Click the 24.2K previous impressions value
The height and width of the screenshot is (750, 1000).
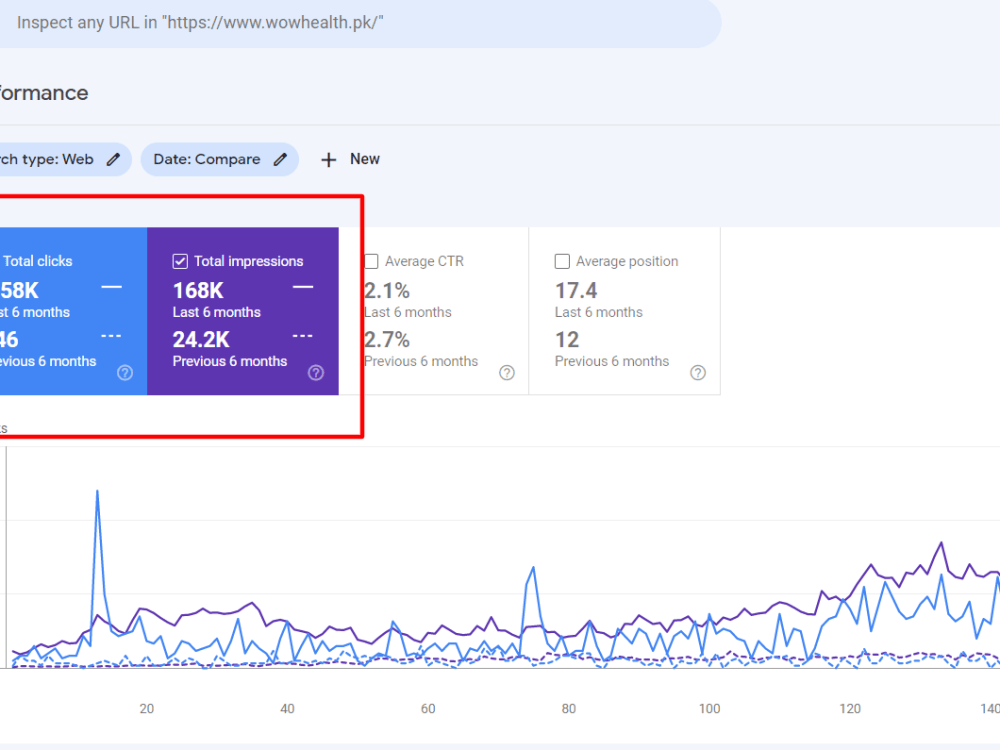[x=201, y=340]
